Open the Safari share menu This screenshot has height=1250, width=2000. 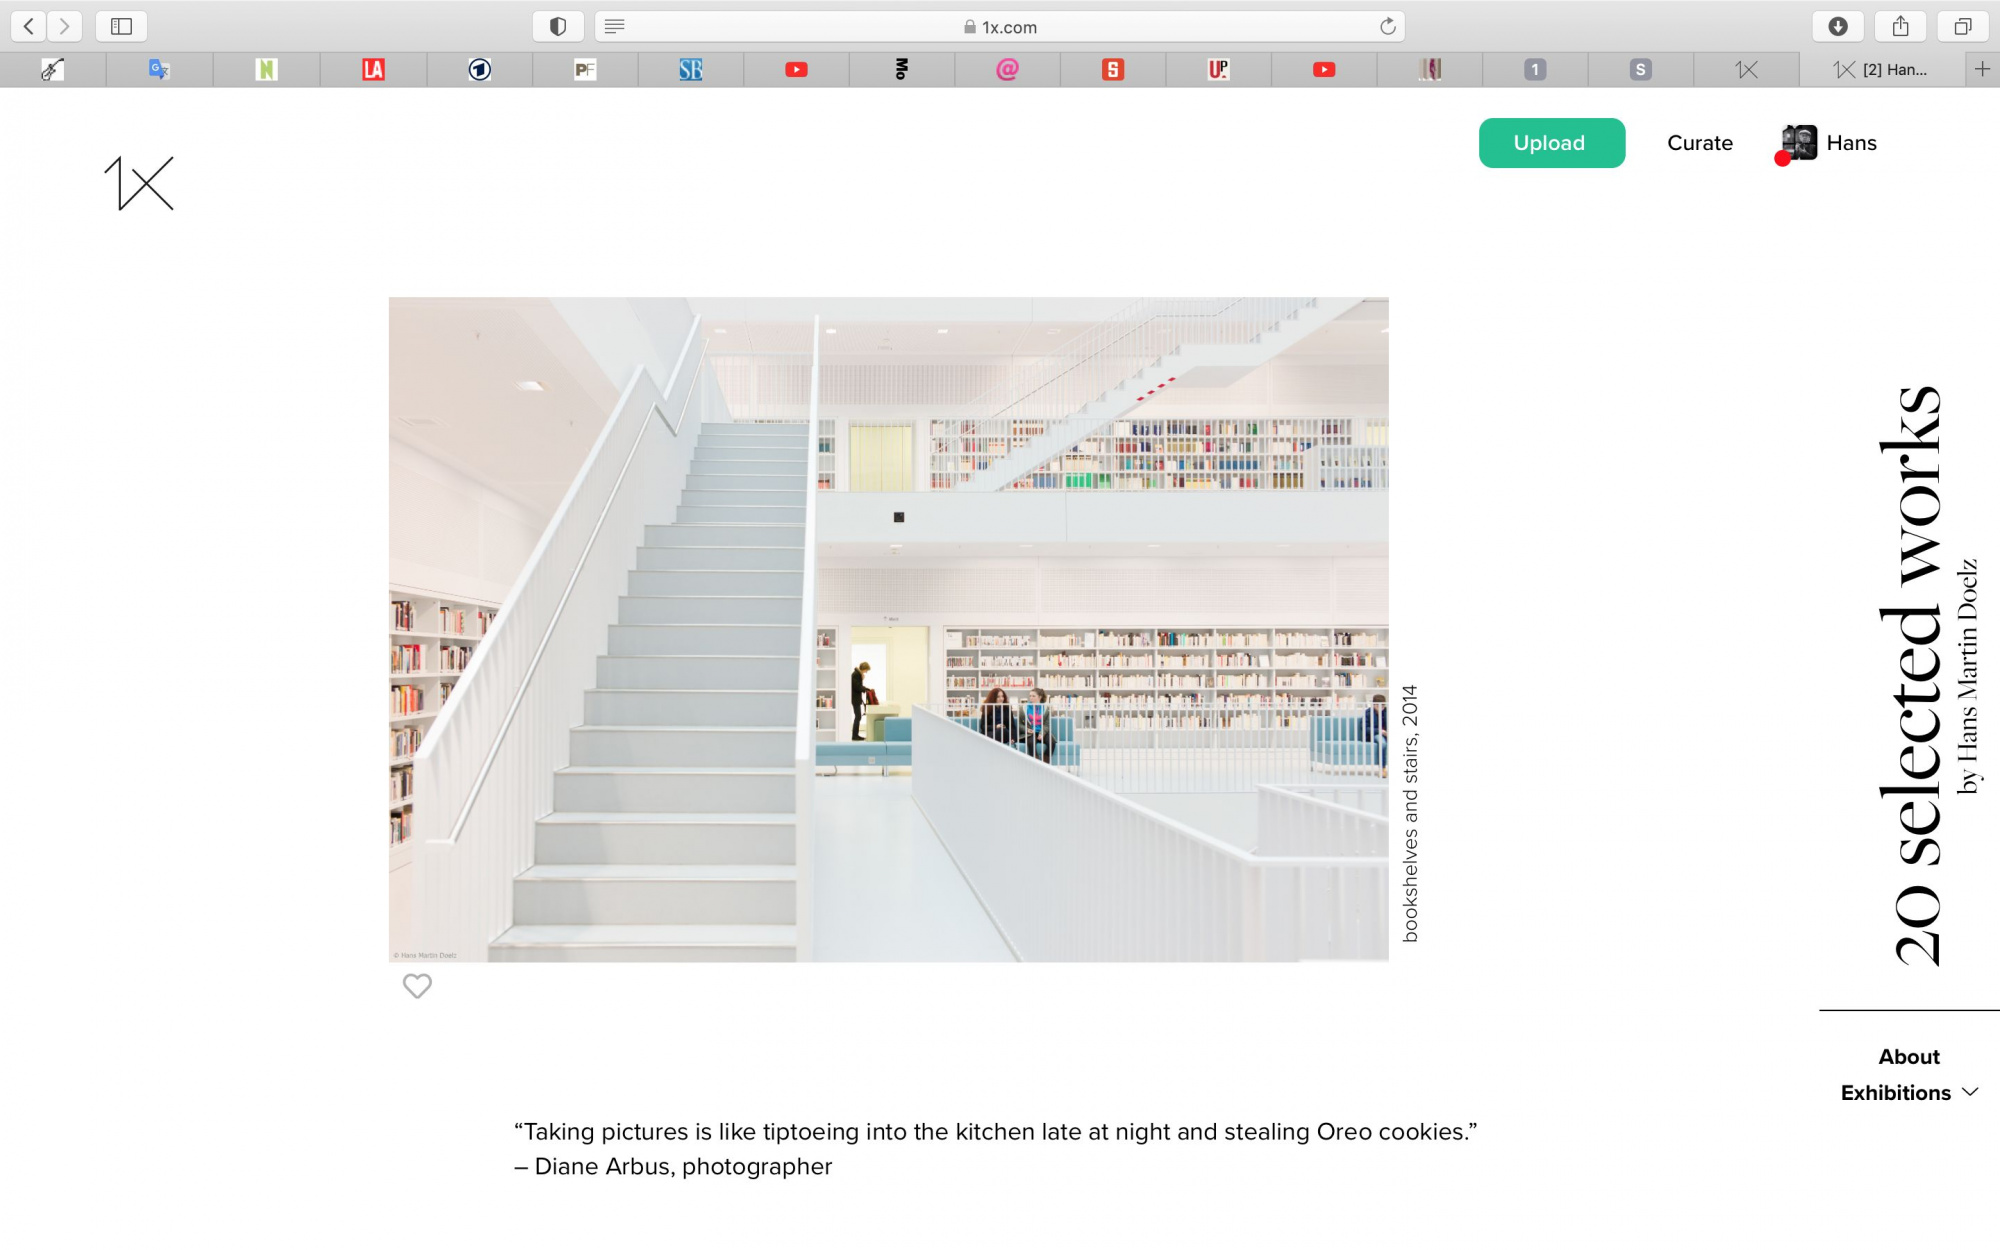(x=1900, y=27)
